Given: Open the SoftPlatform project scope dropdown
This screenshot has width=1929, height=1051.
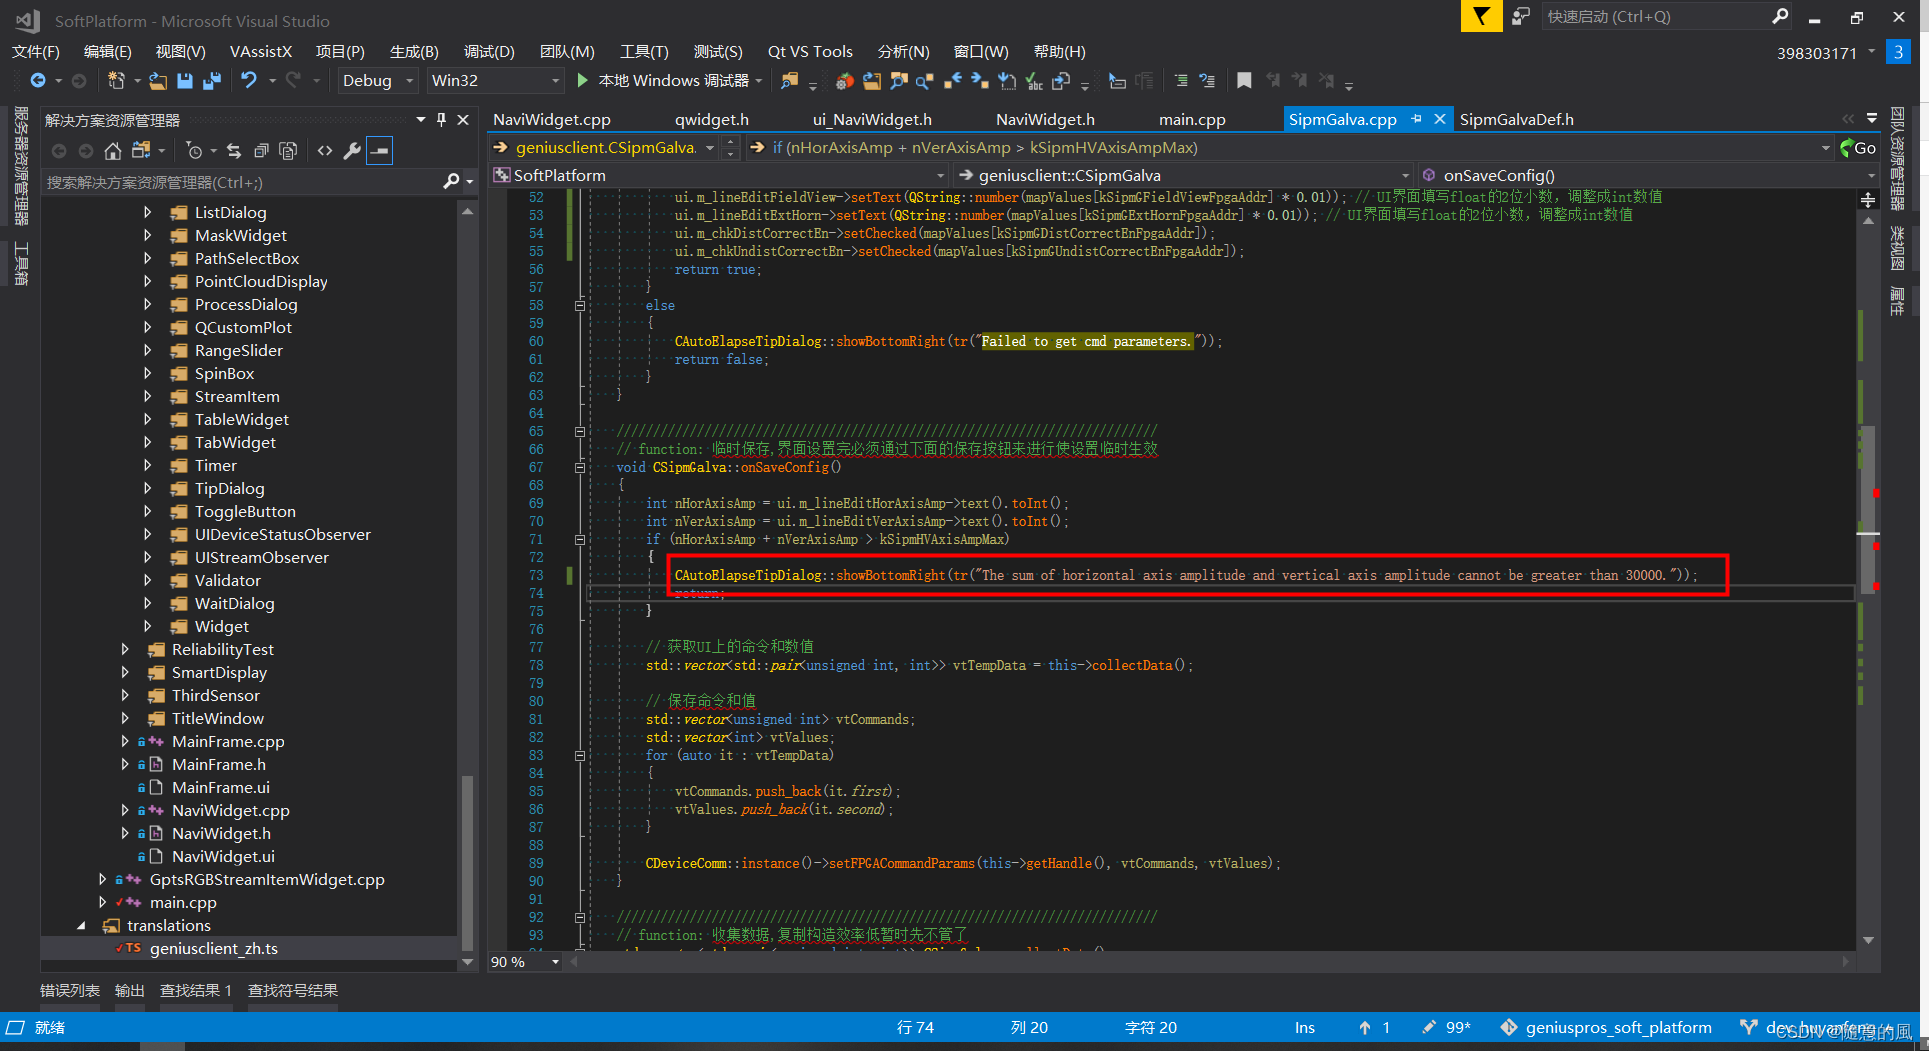Looking at the screenshot, I should tap(719, 175).
